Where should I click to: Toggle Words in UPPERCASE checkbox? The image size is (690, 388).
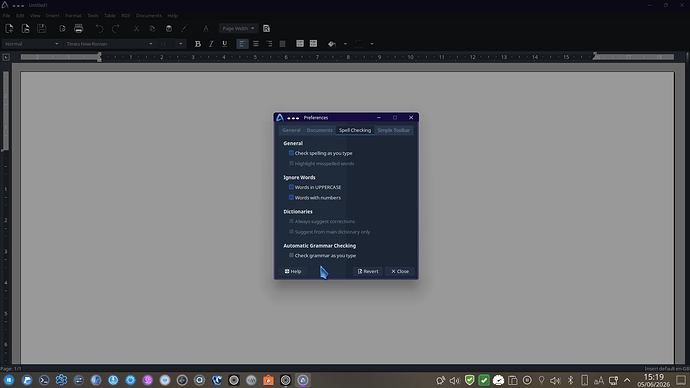(x=291, y=187)
